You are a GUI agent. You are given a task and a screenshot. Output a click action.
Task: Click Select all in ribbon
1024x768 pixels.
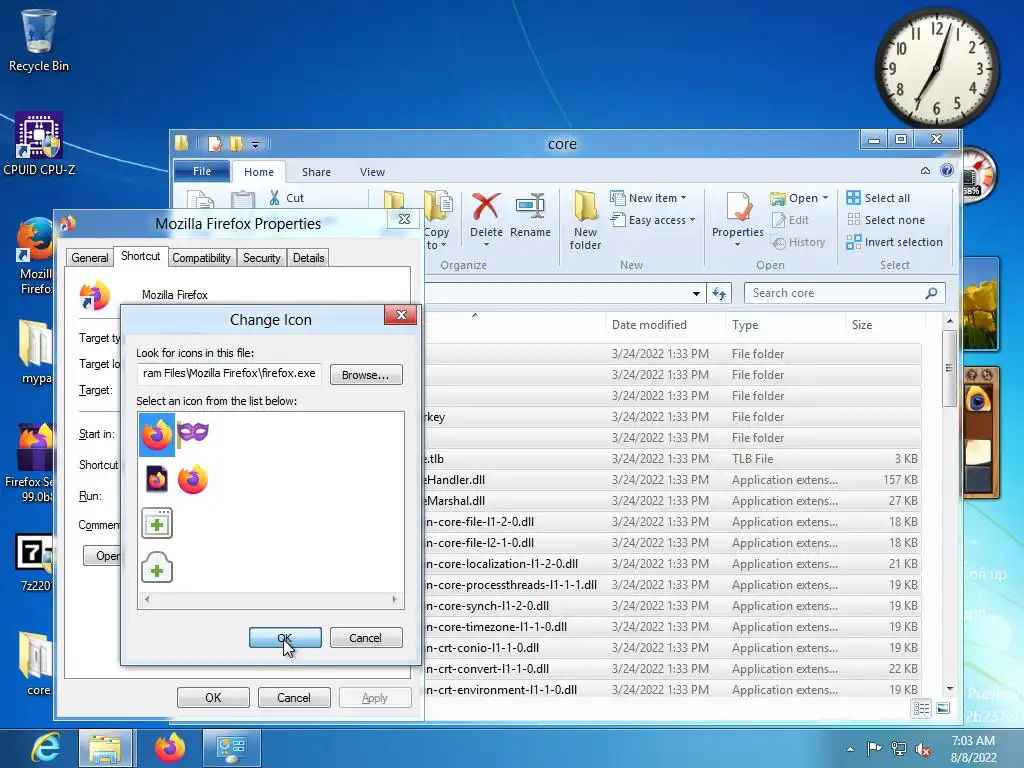tap(878, 198)
